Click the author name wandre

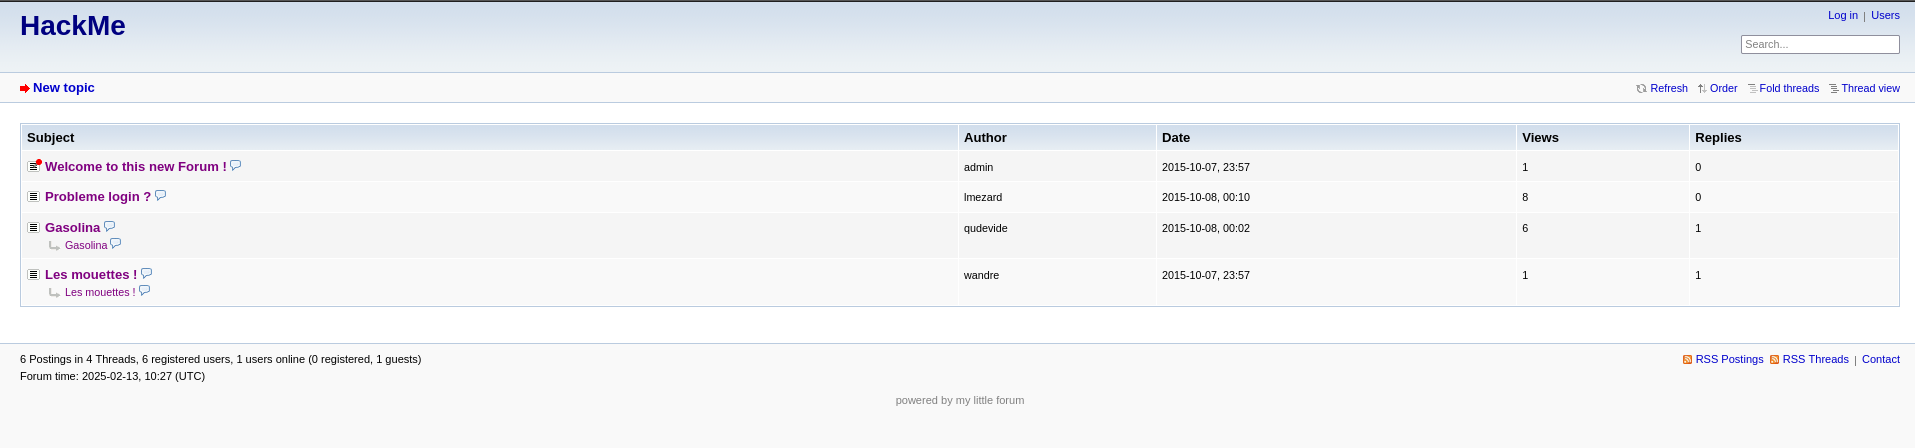point(981,275)
